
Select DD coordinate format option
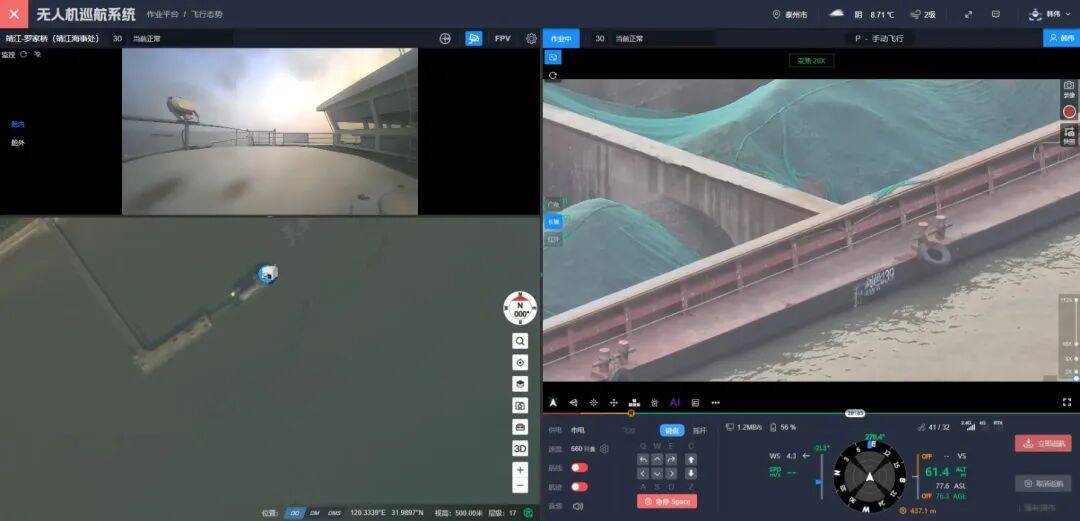tap(295, 513)
